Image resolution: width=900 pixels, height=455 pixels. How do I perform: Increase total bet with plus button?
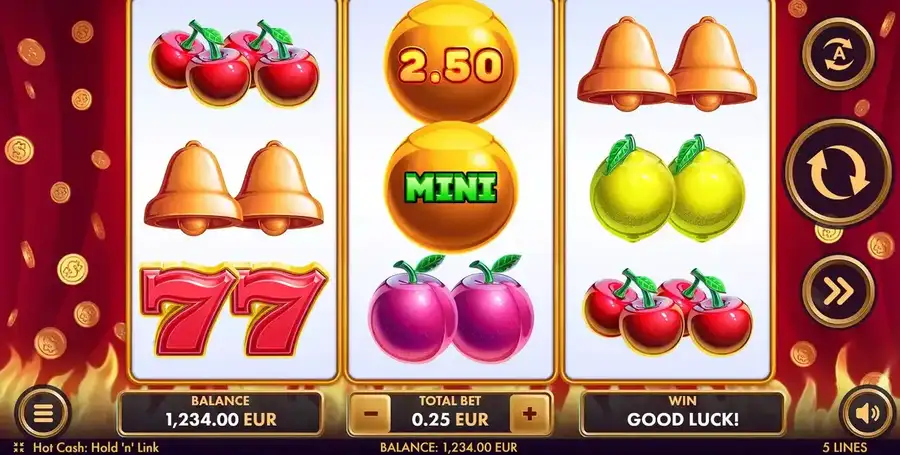pyautogui.click(x=530, y=414)
